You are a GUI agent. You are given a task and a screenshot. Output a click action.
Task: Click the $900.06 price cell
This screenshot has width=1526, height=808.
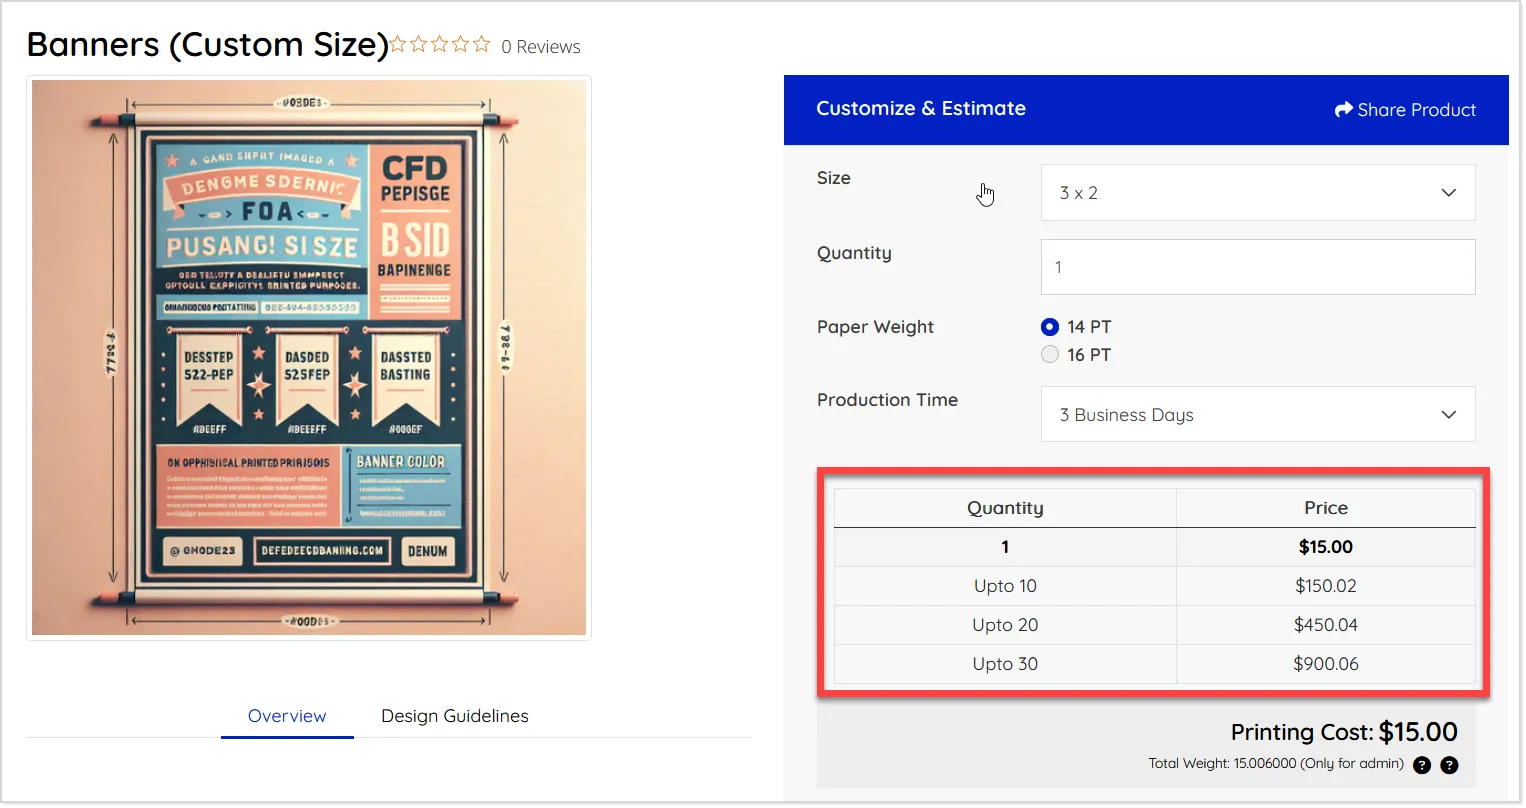[x=1326, y=664]
